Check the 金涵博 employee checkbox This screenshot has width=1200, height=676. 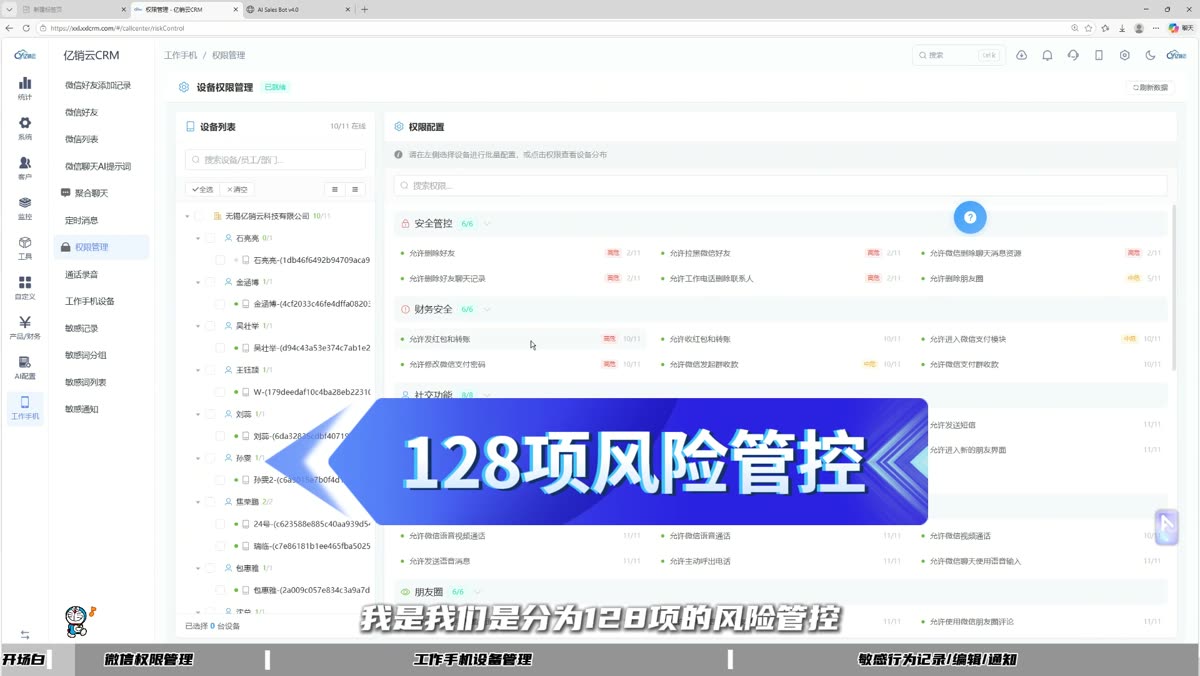pyautogui.click(x=210, y=282)
